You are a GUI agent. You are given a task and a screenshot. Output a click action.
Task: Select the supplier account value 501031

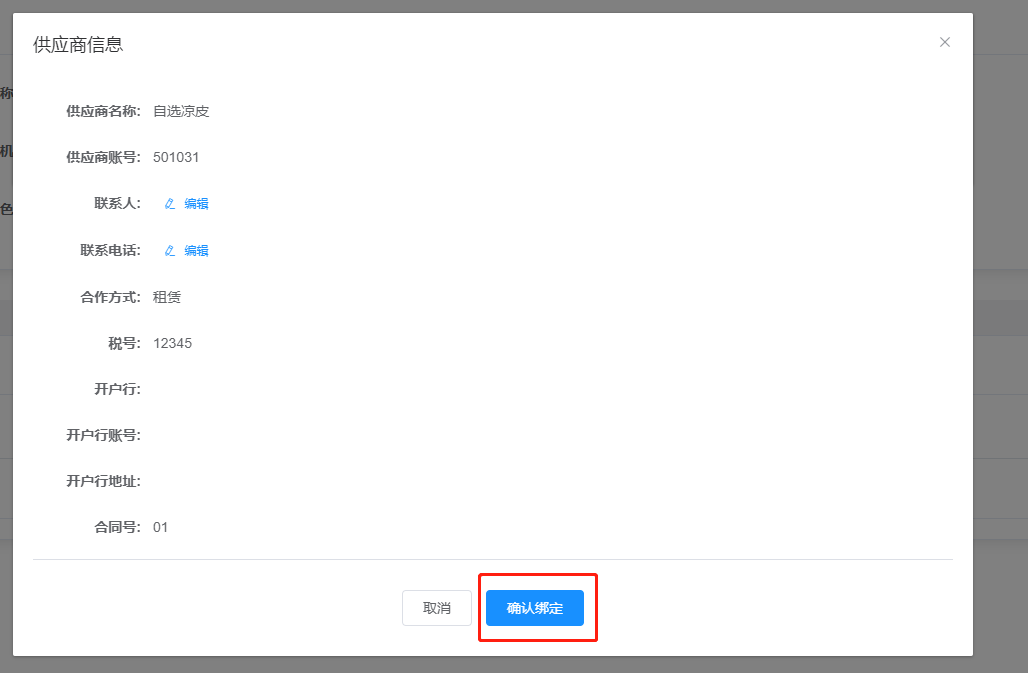pyautogui.click(x=176, y=157)
